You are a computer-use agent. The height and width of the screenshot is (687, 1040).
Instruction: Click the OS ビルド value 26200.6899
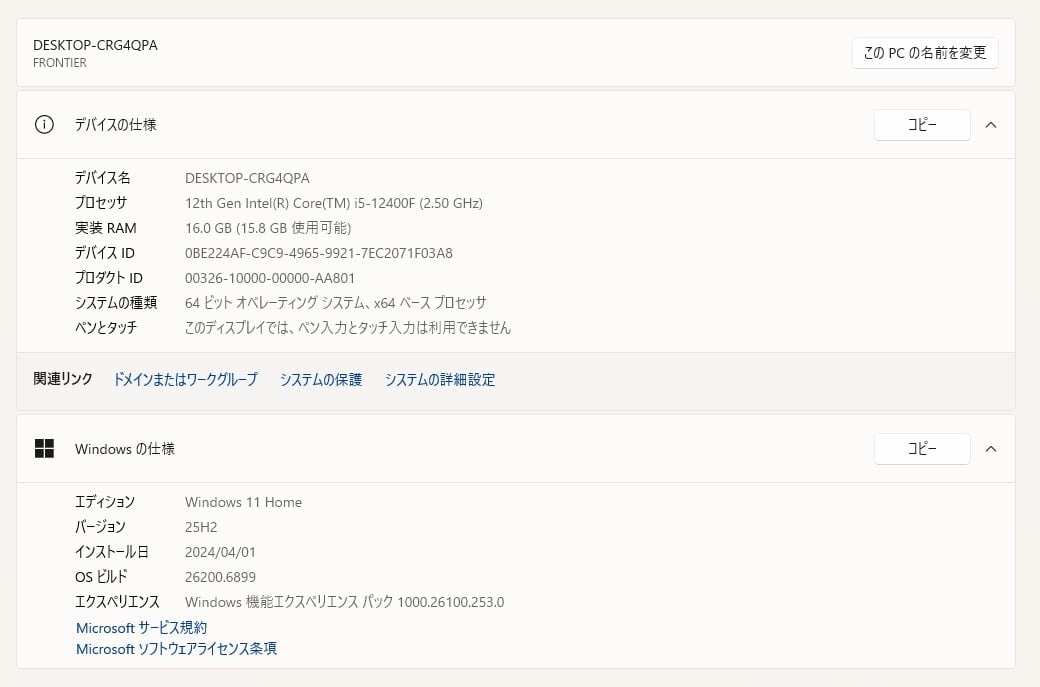click(x=220, y=578)
